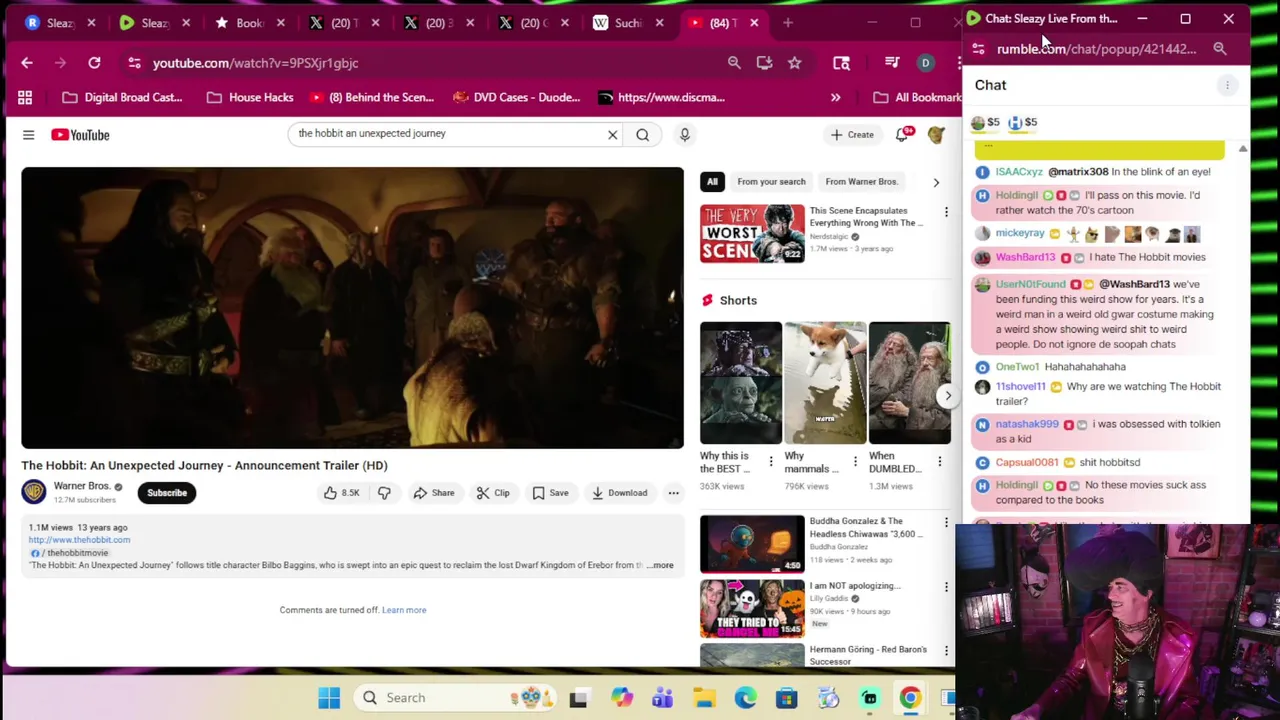
Task: Save video to a playlist
Action: tap(550, 492)
